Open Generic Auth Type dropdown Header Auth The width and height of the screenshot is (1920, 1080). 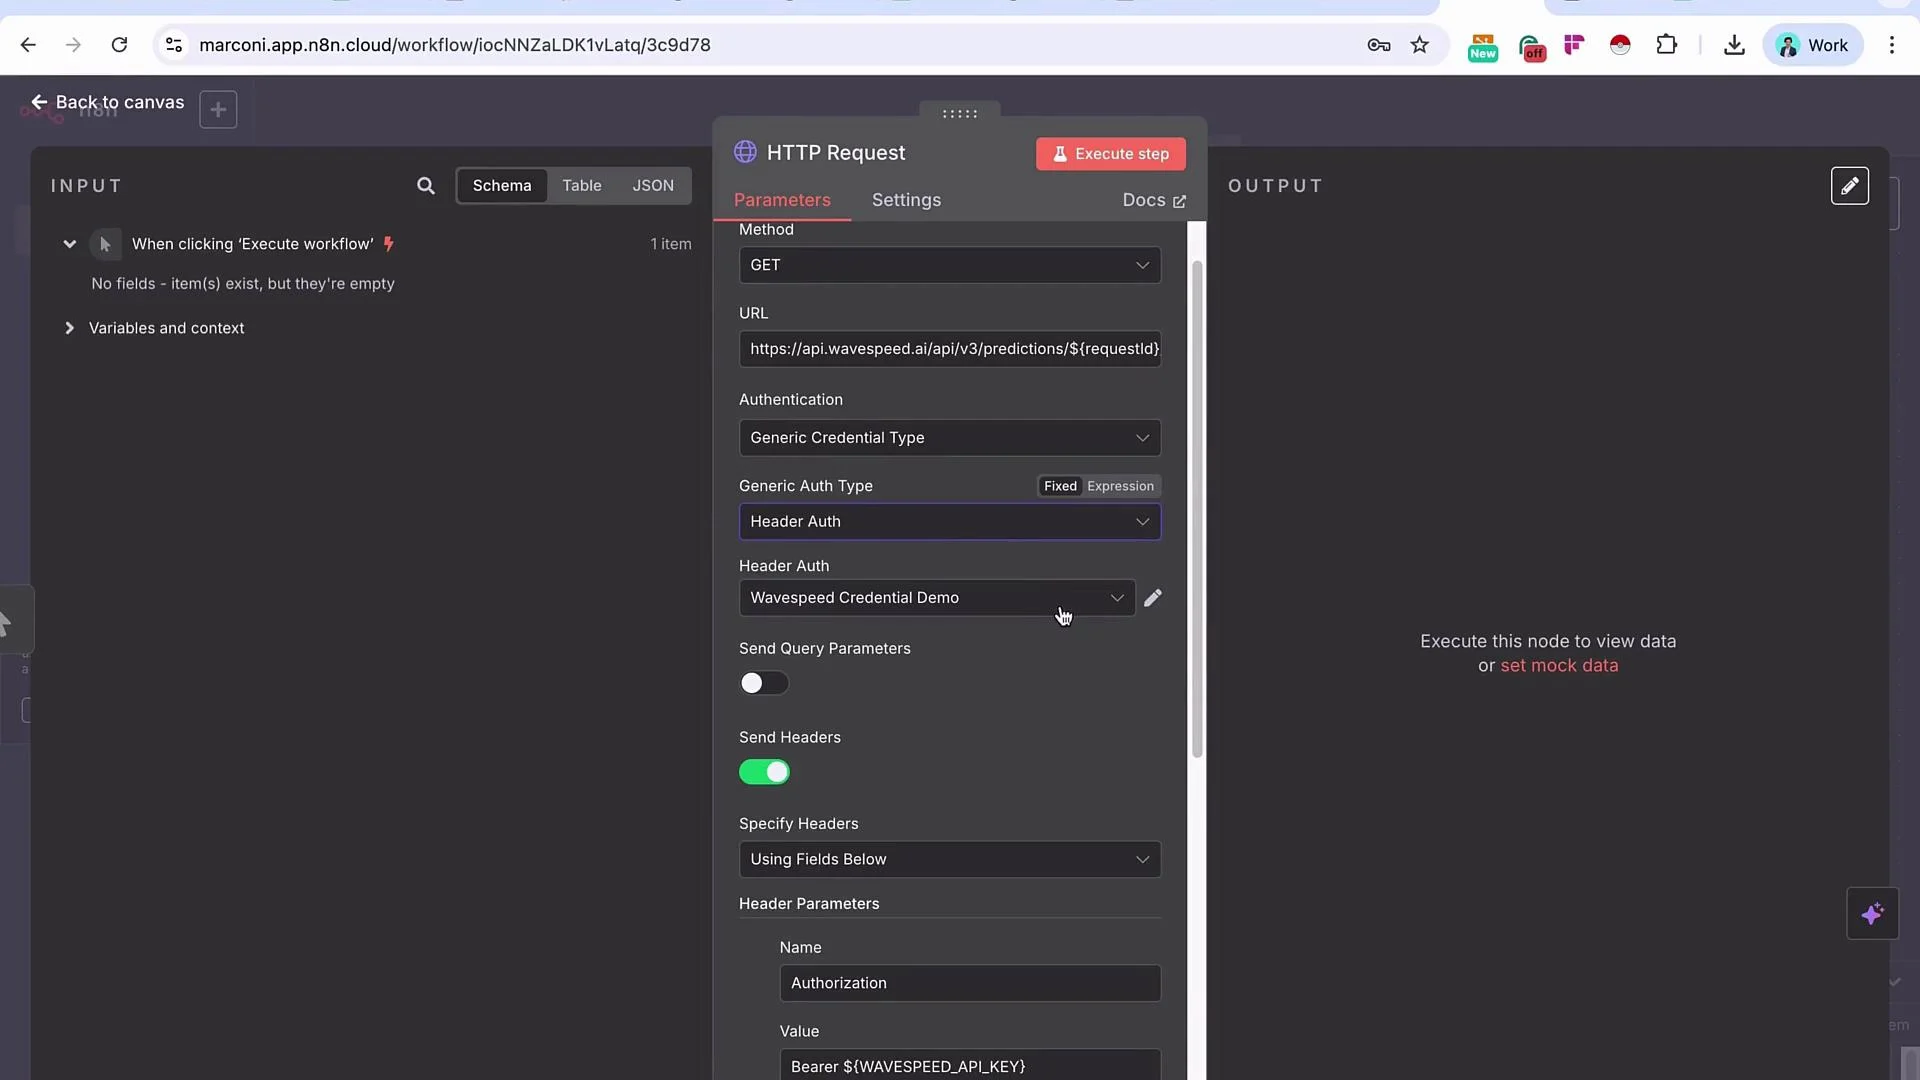pos(949,522)
